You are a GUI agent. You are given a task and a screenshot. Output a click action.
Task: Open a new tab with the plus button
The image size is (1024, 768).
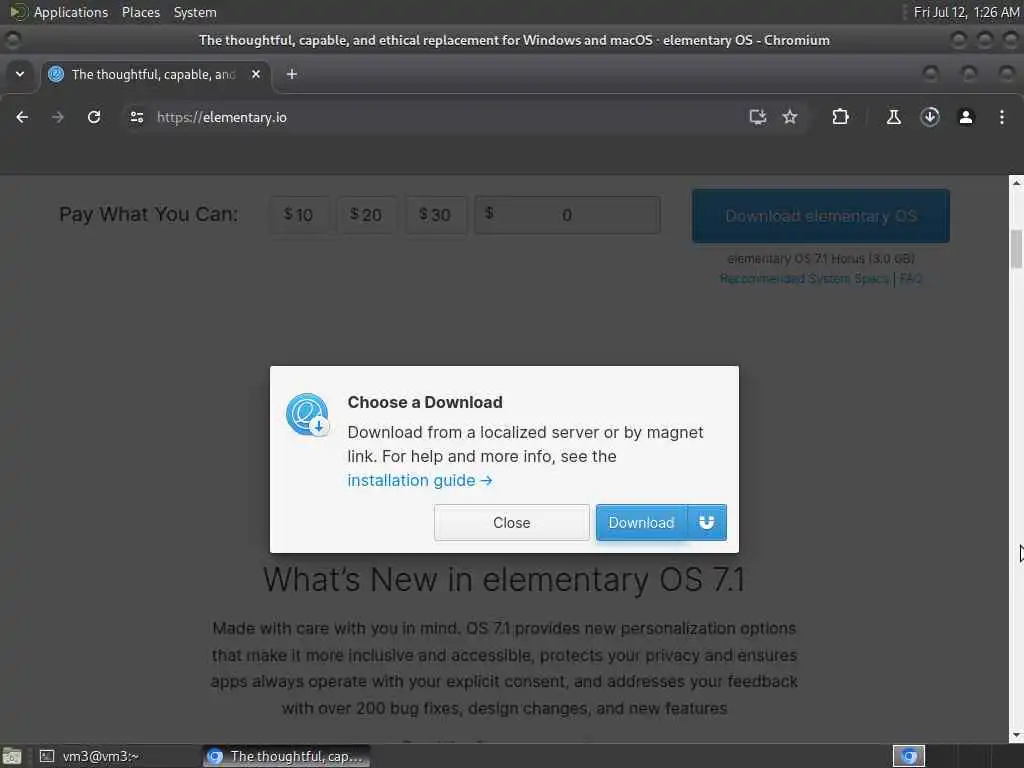coord(292,74)
